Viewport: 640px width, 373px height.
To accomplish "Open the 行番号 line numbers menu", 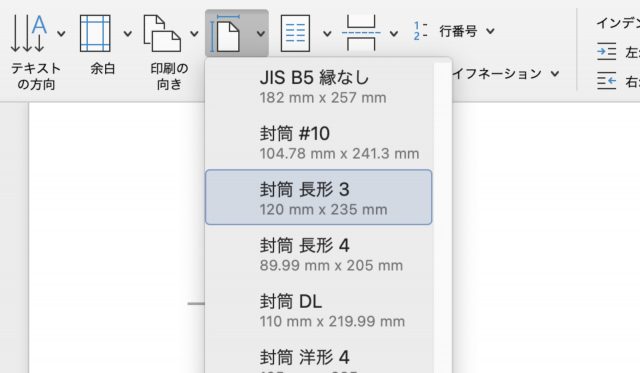I will click(467, 31).
